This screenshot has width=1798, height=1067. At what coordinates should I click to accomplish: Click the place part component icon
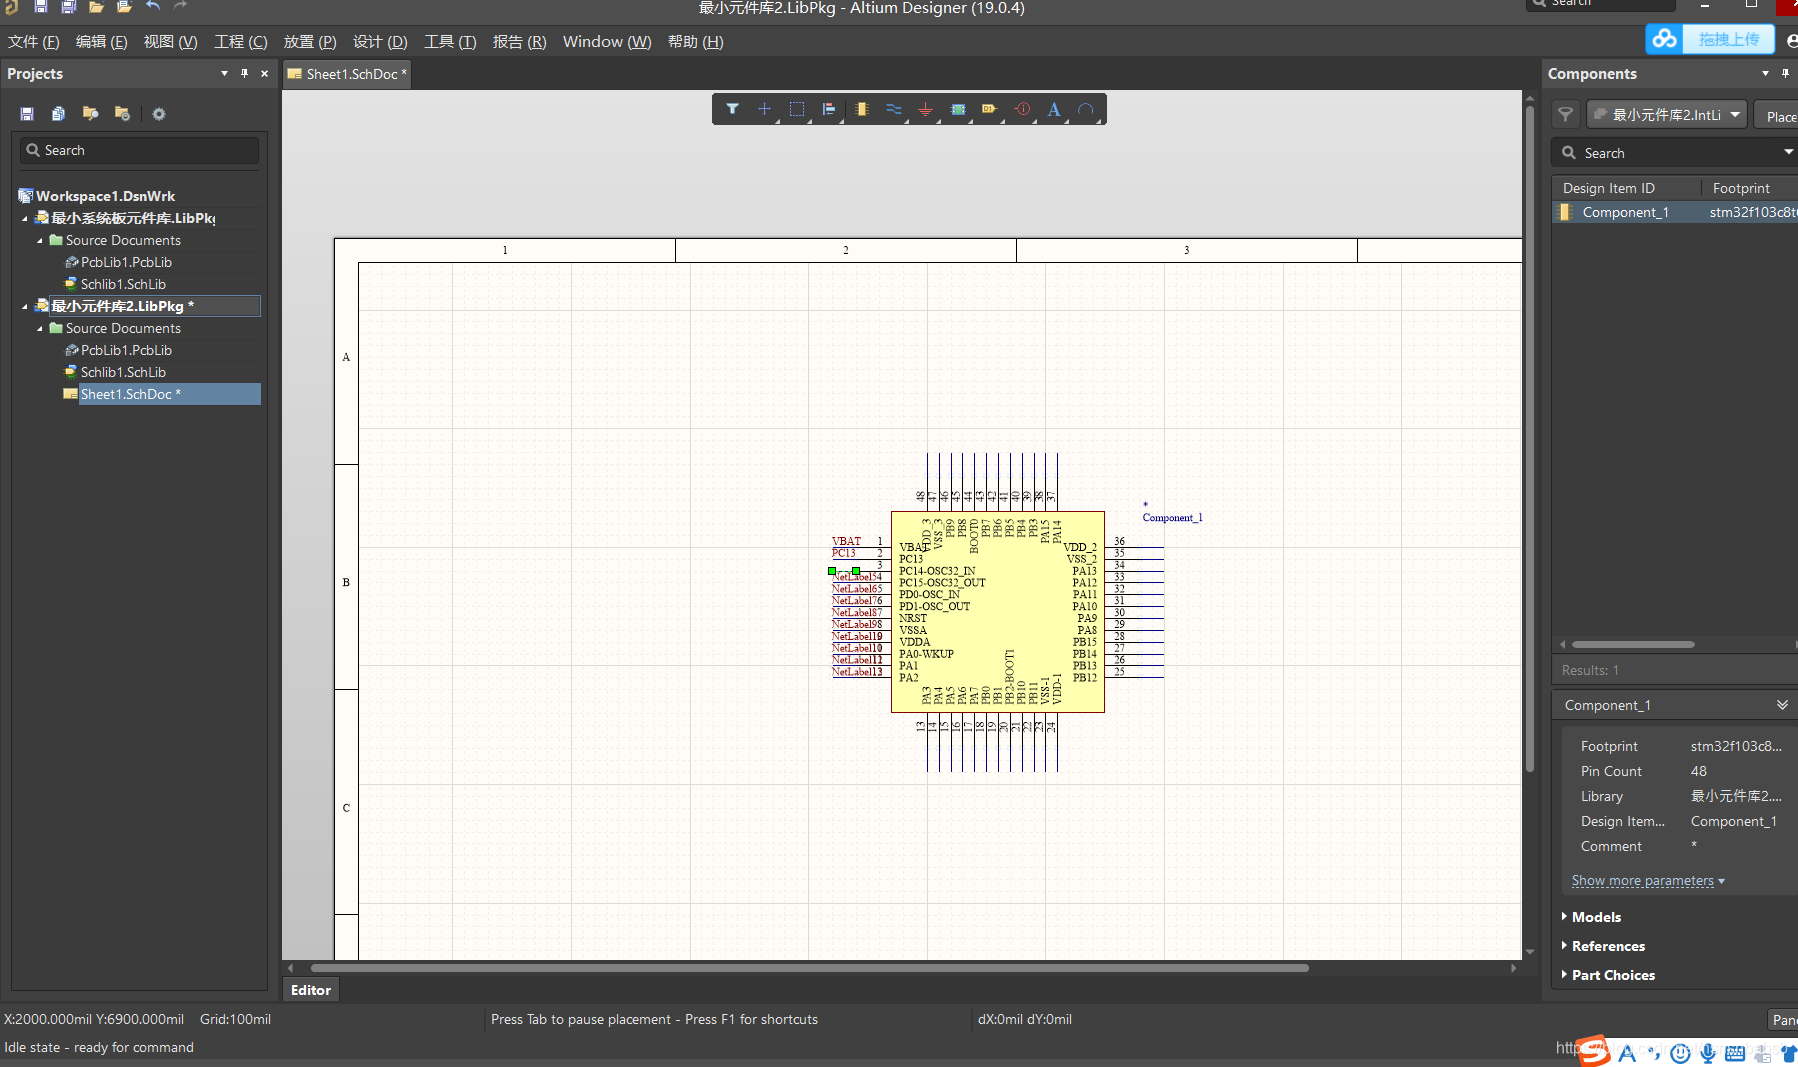coord(861,109)
